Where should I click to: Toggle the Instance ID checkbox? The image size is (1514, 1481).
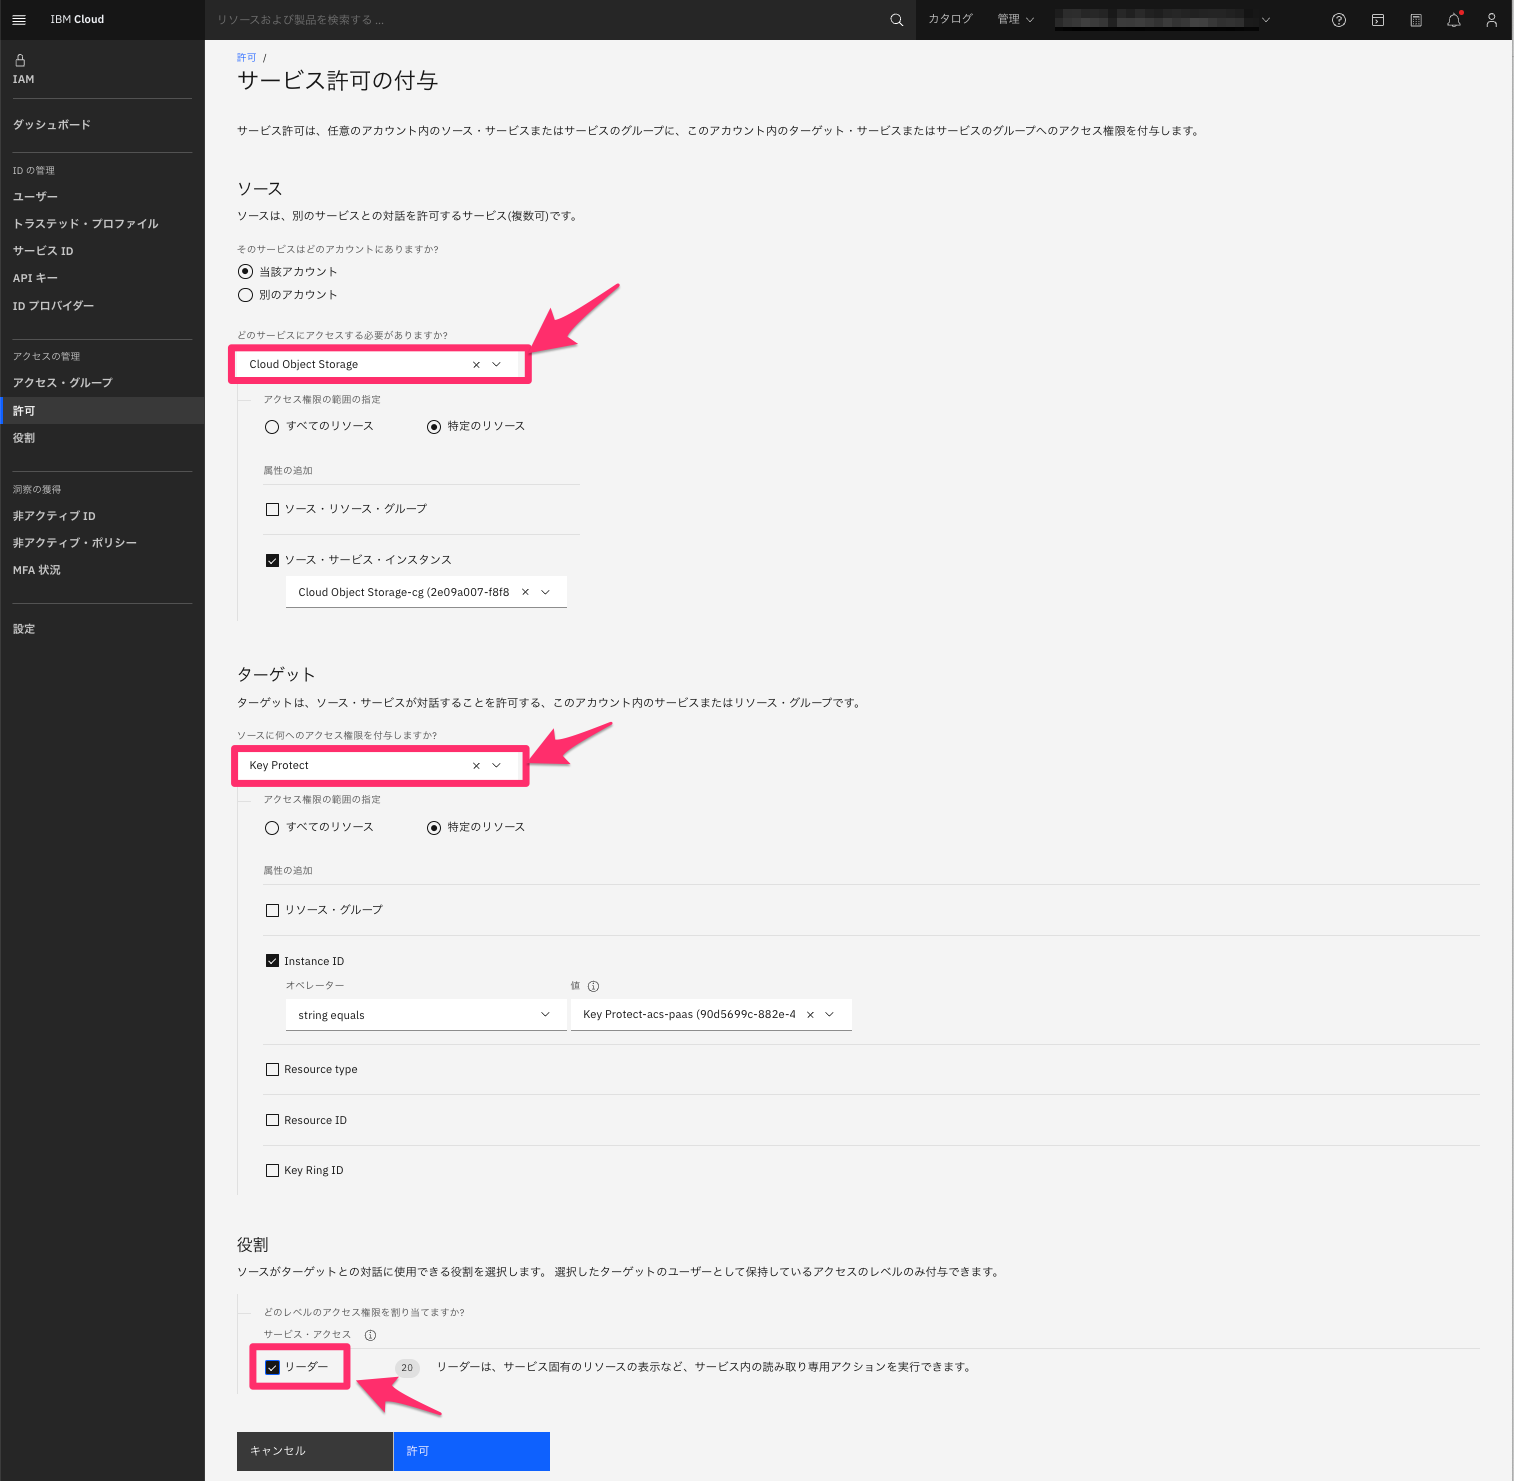coord(272,961)
